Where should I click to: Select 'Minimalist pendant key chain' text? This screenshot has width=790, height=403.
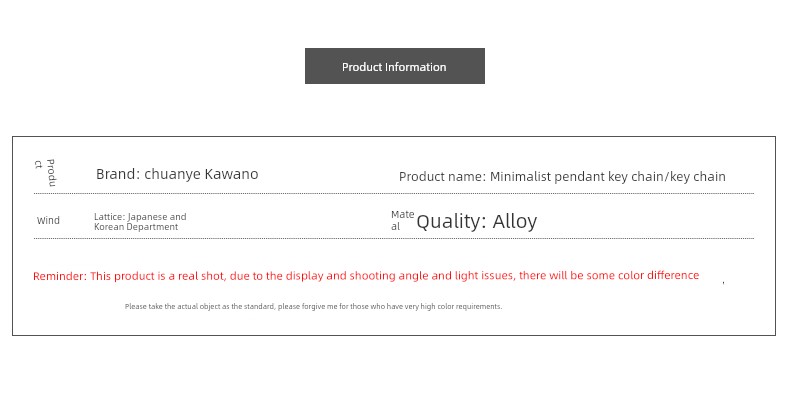coord(577,177)
